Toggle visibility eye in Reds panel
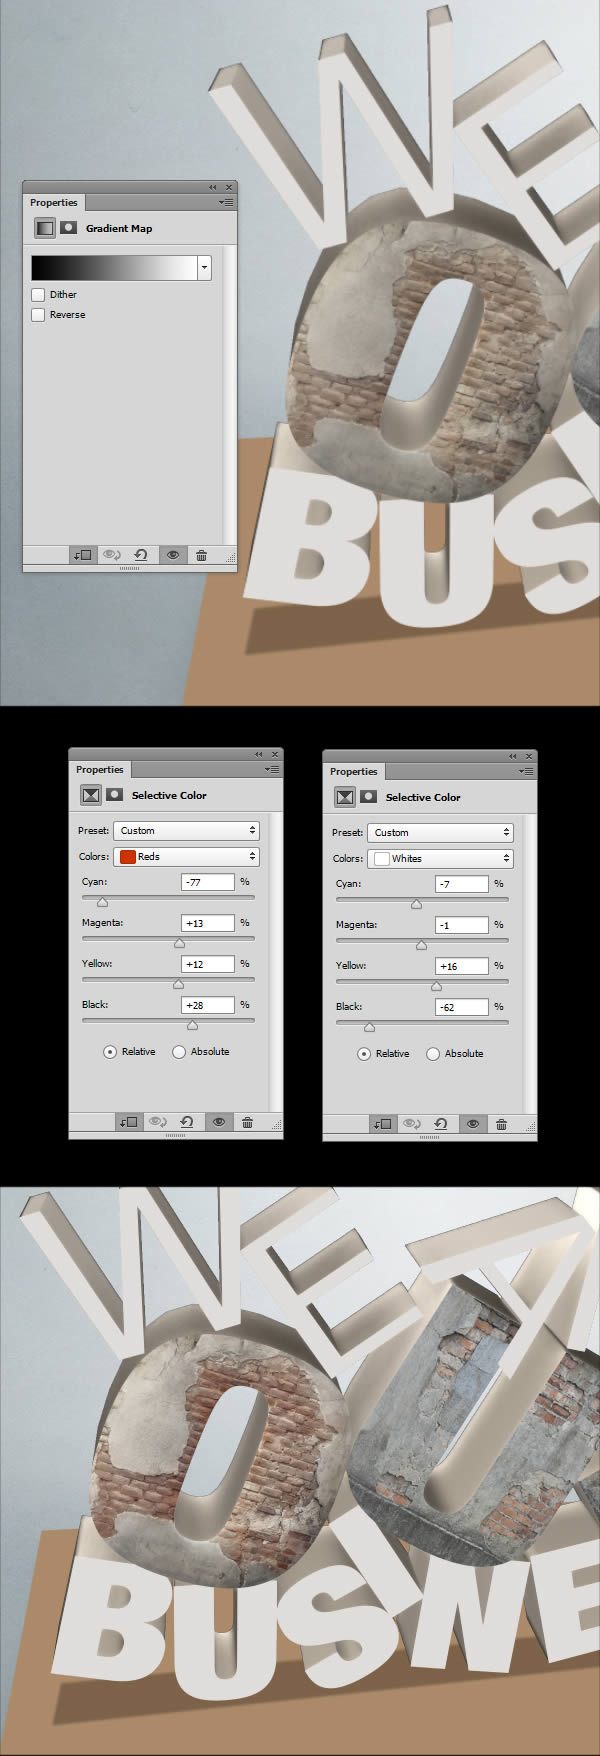Image resolution: width=600 pixels, height=1756 pixels. [219, 1122]
